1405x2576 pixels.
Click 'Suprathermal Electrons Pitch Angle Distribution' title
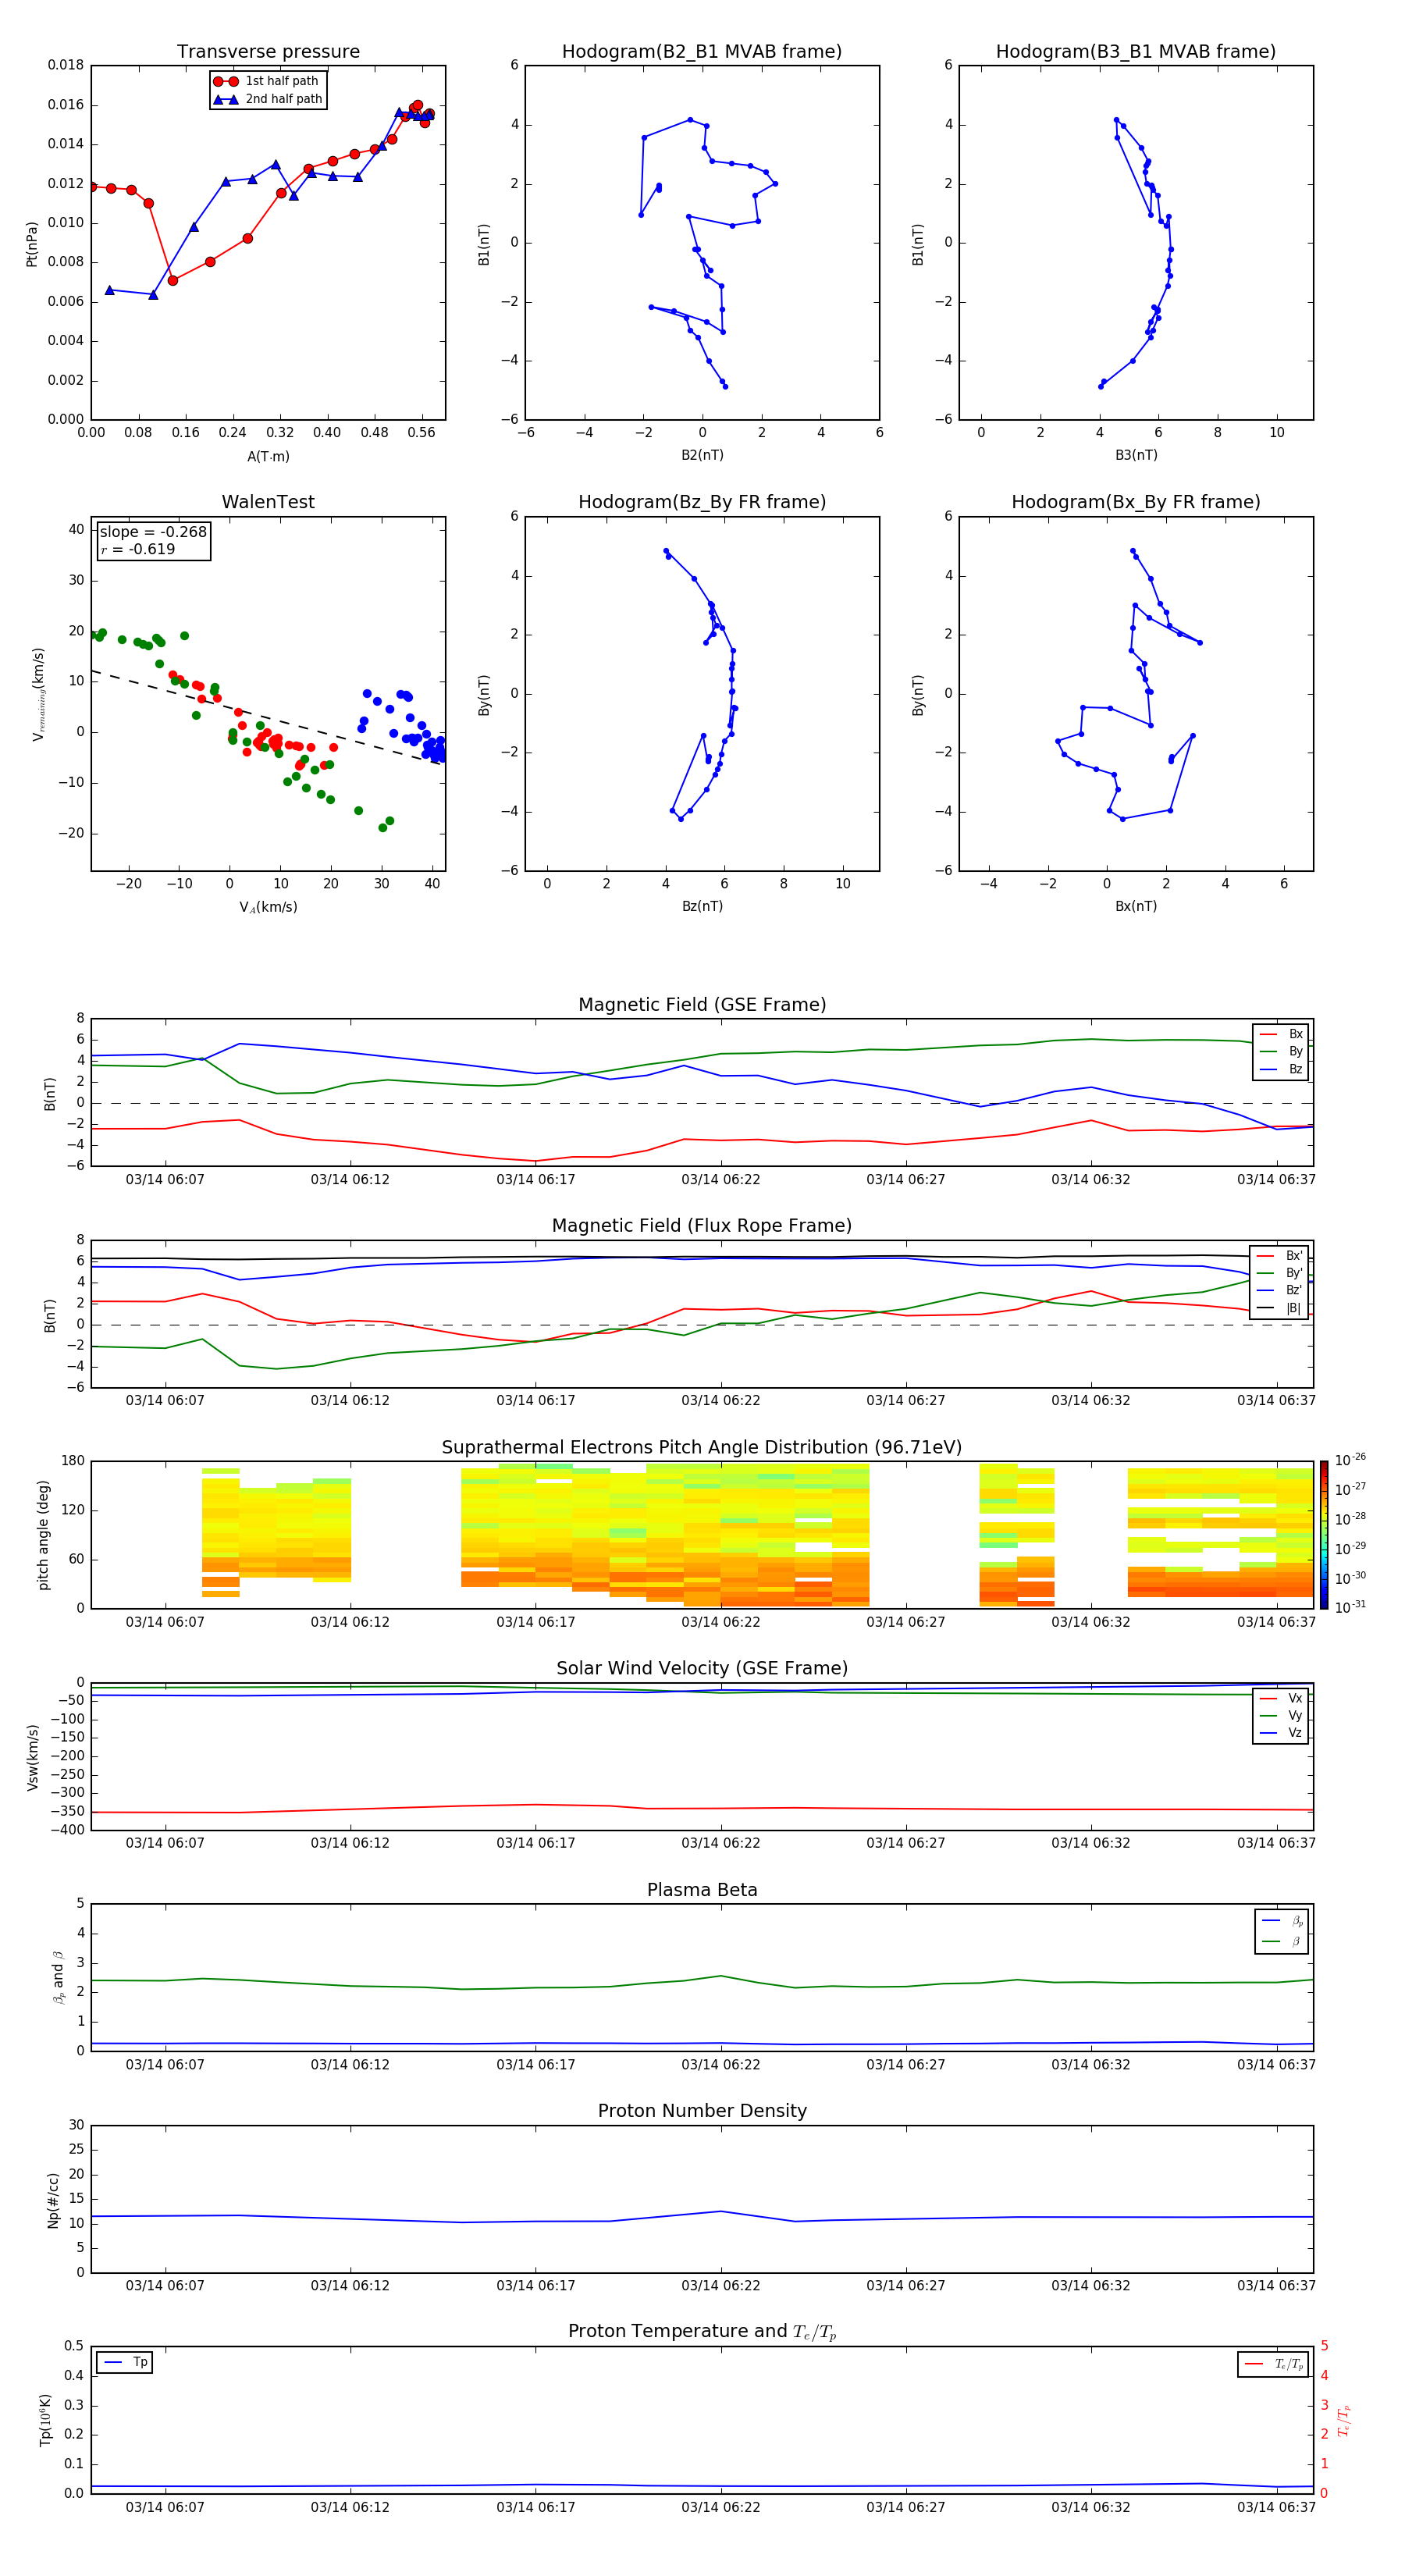[x=702, y=1447]
